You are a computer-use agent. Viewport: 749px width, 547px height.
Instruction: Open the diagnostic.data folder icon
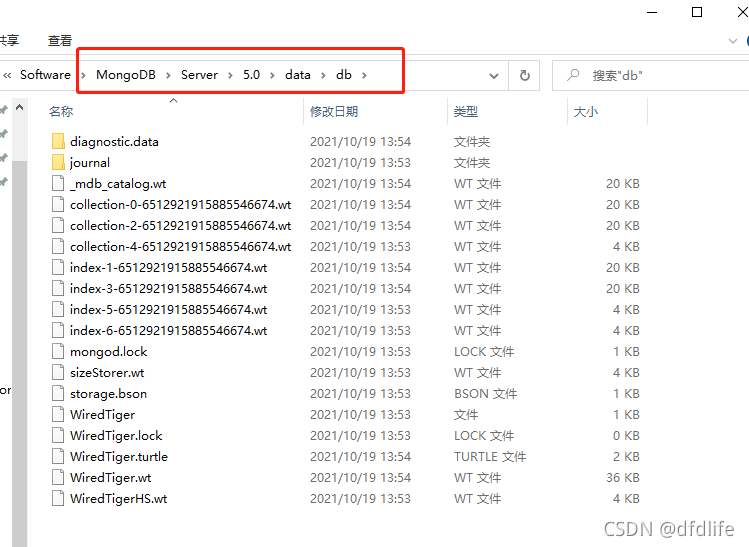[x=58, y=141]
